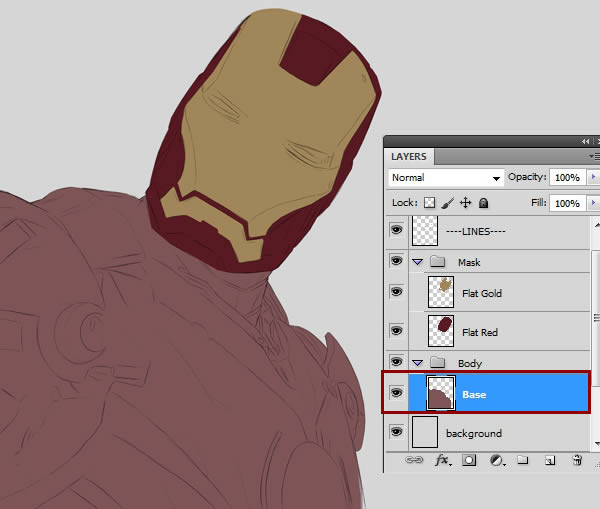Select the Base layer thumbnail
600x509 pixels.
[441, 393]
